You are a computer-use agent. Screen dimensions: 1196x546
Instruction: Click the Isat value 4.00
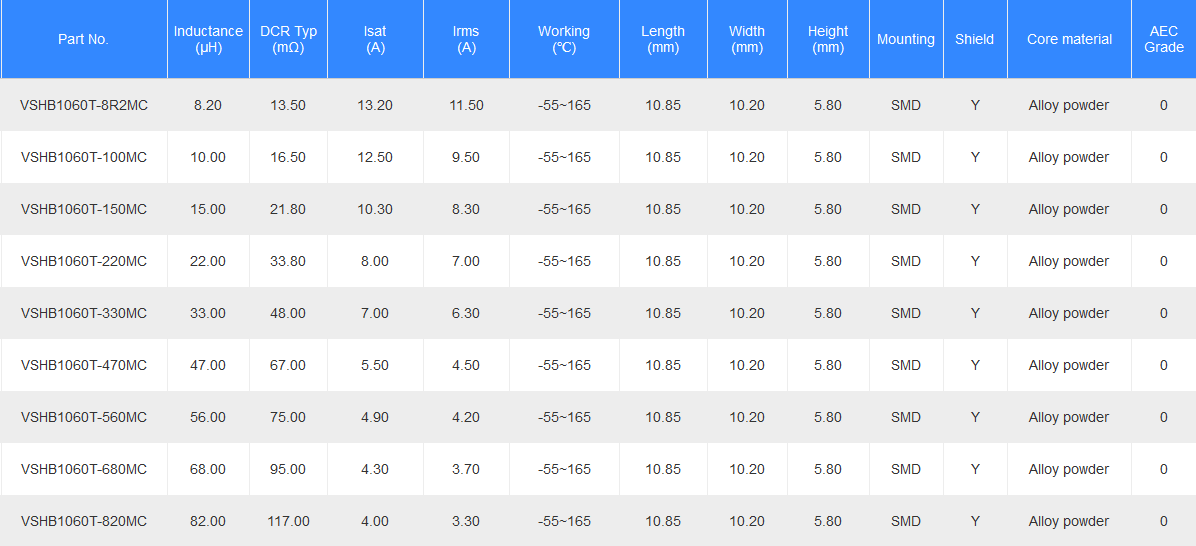[375, 522]
